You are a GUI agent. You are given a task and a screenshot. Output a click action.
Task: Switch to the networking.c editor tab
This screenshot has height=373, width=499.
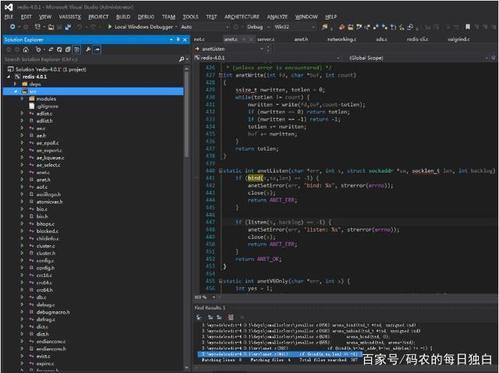point(342,39)
